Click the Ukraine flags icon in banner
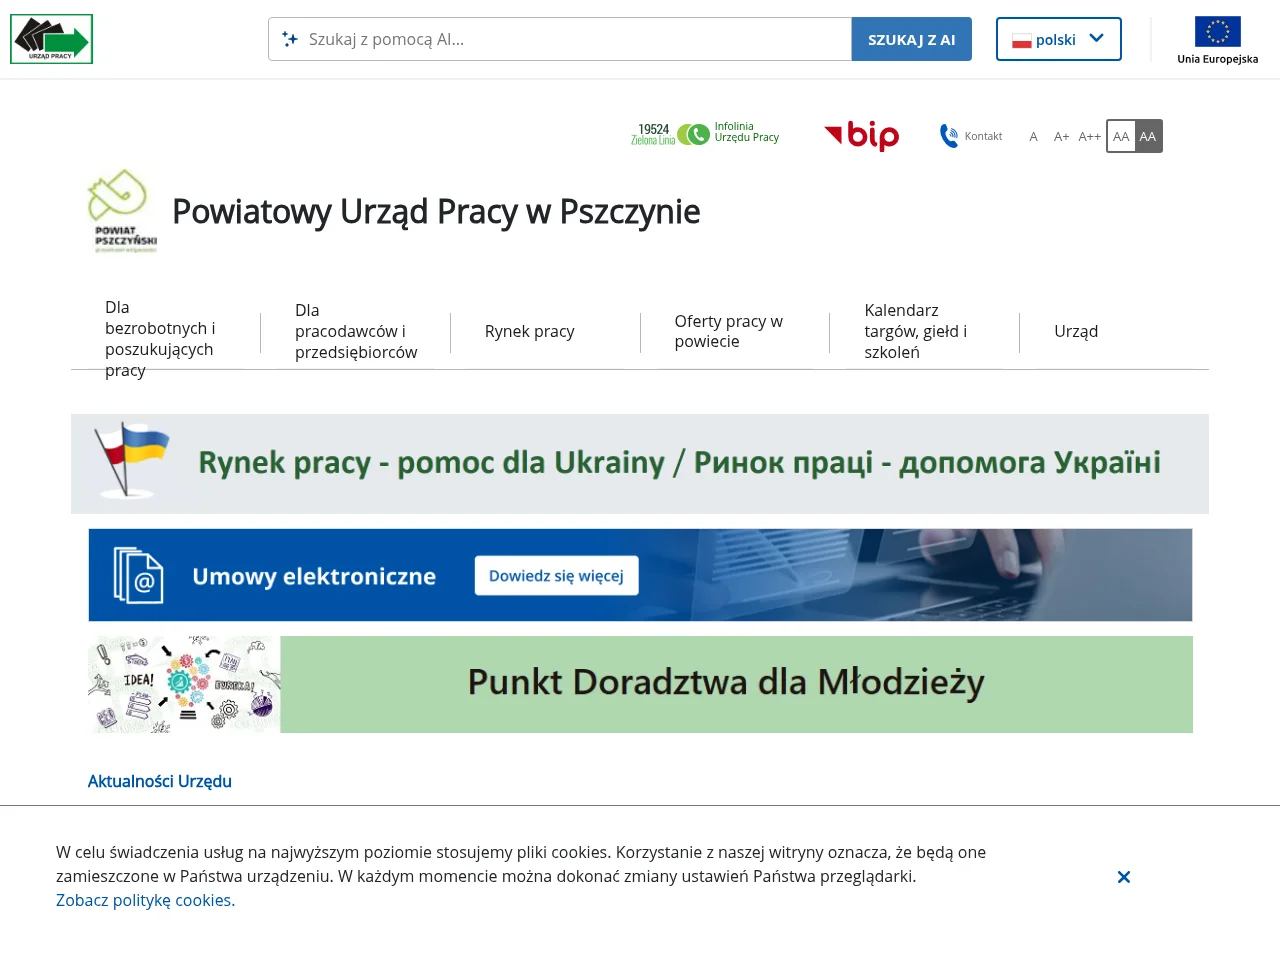The image size is (1280, 960). tap(132, 461)
